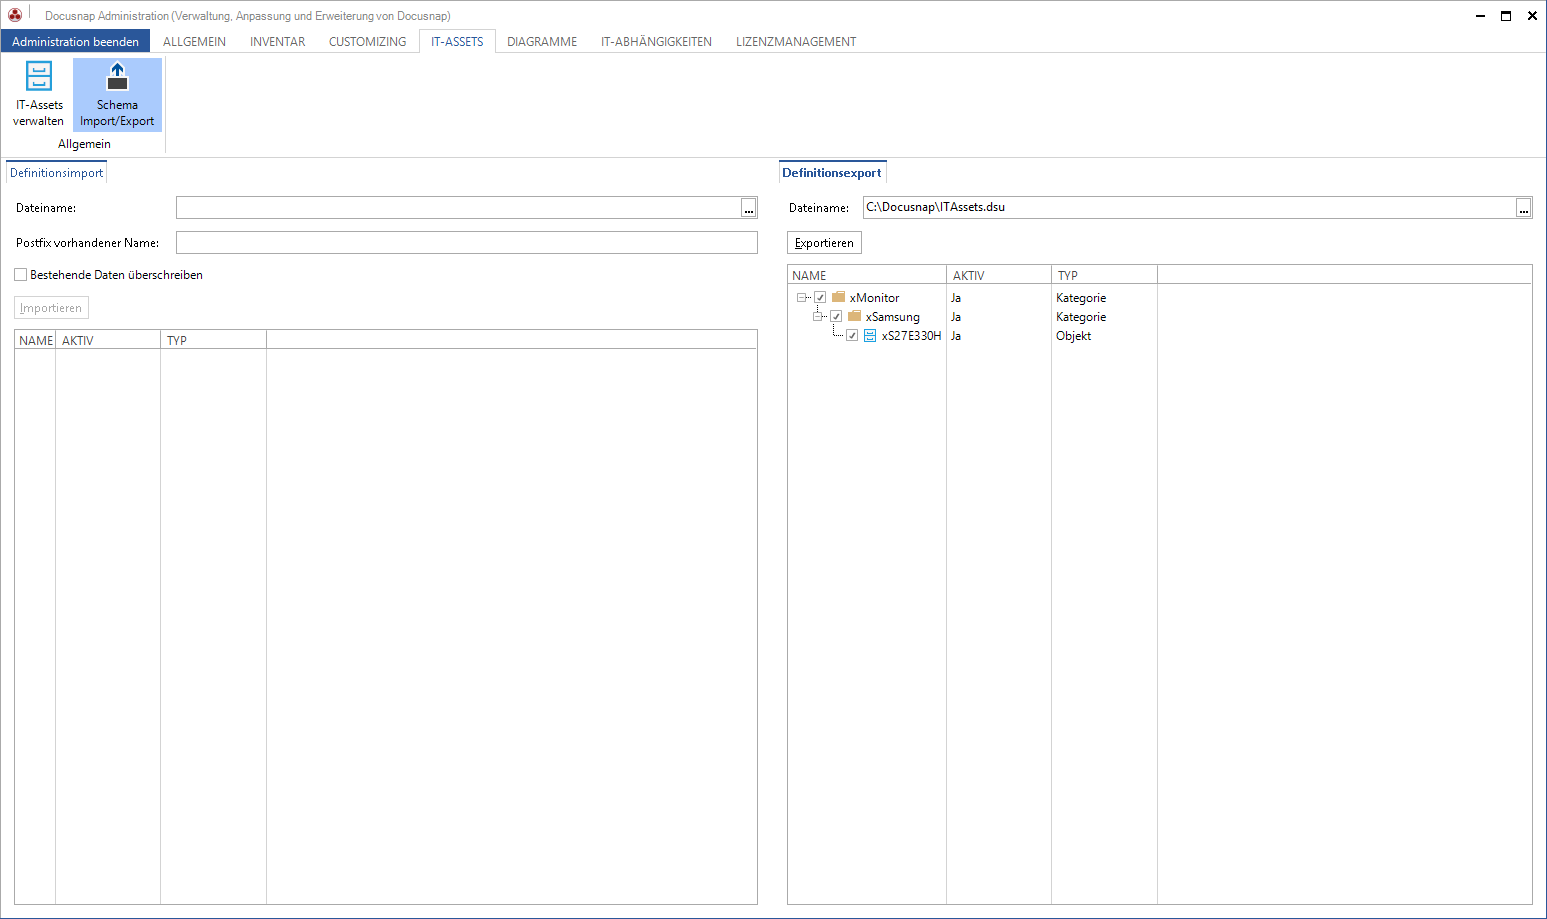Select the Definitionsexport panel tab
This screenshot has height=919, width=1547.
[832, 173]
